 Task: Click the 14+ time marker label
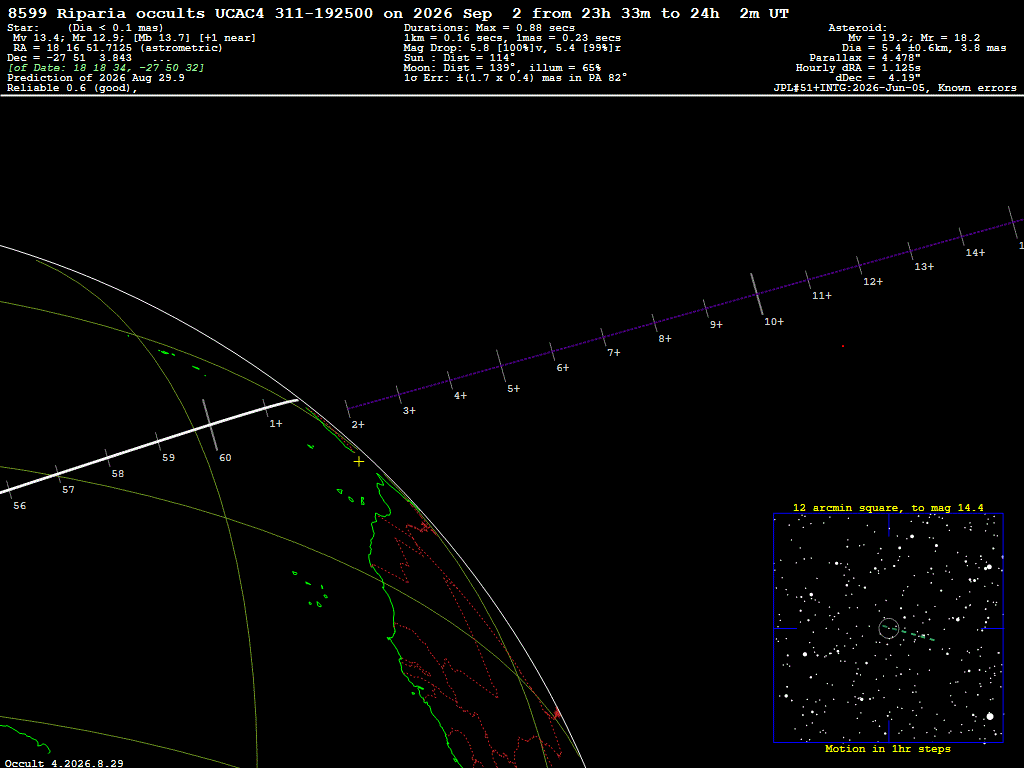[x=975, y=253]
